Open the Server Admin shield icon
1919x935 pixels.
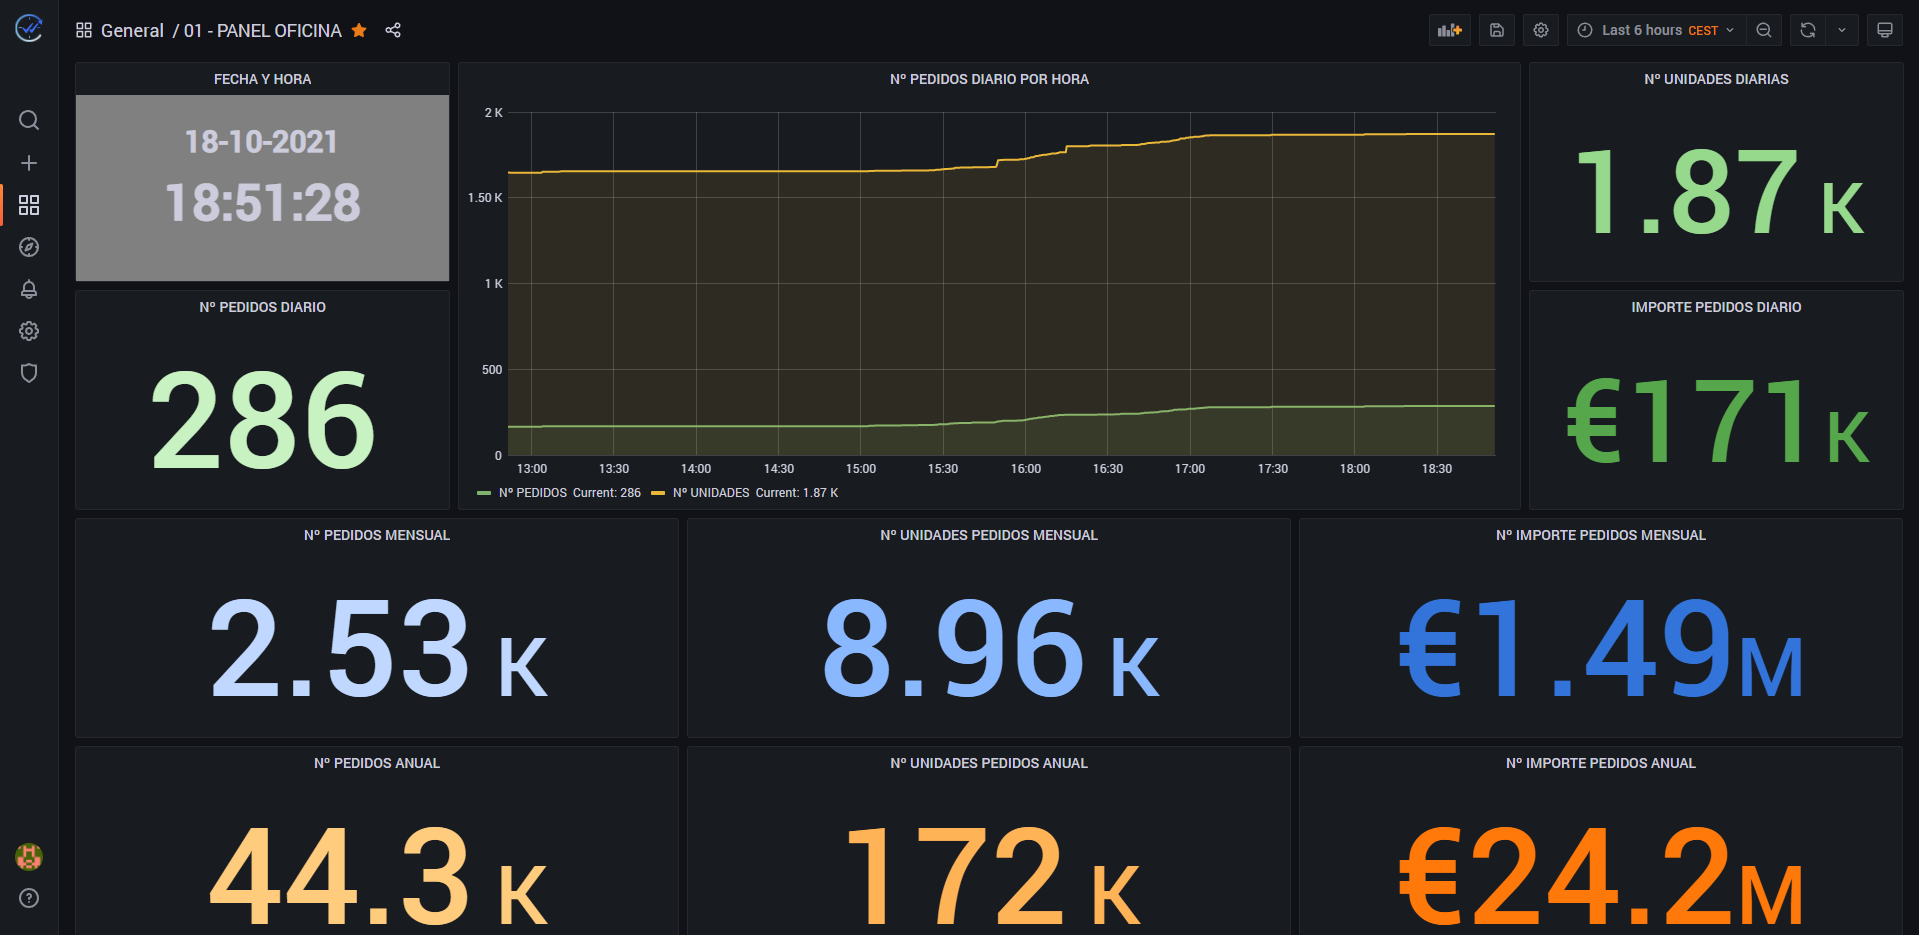tap(29, 373)
